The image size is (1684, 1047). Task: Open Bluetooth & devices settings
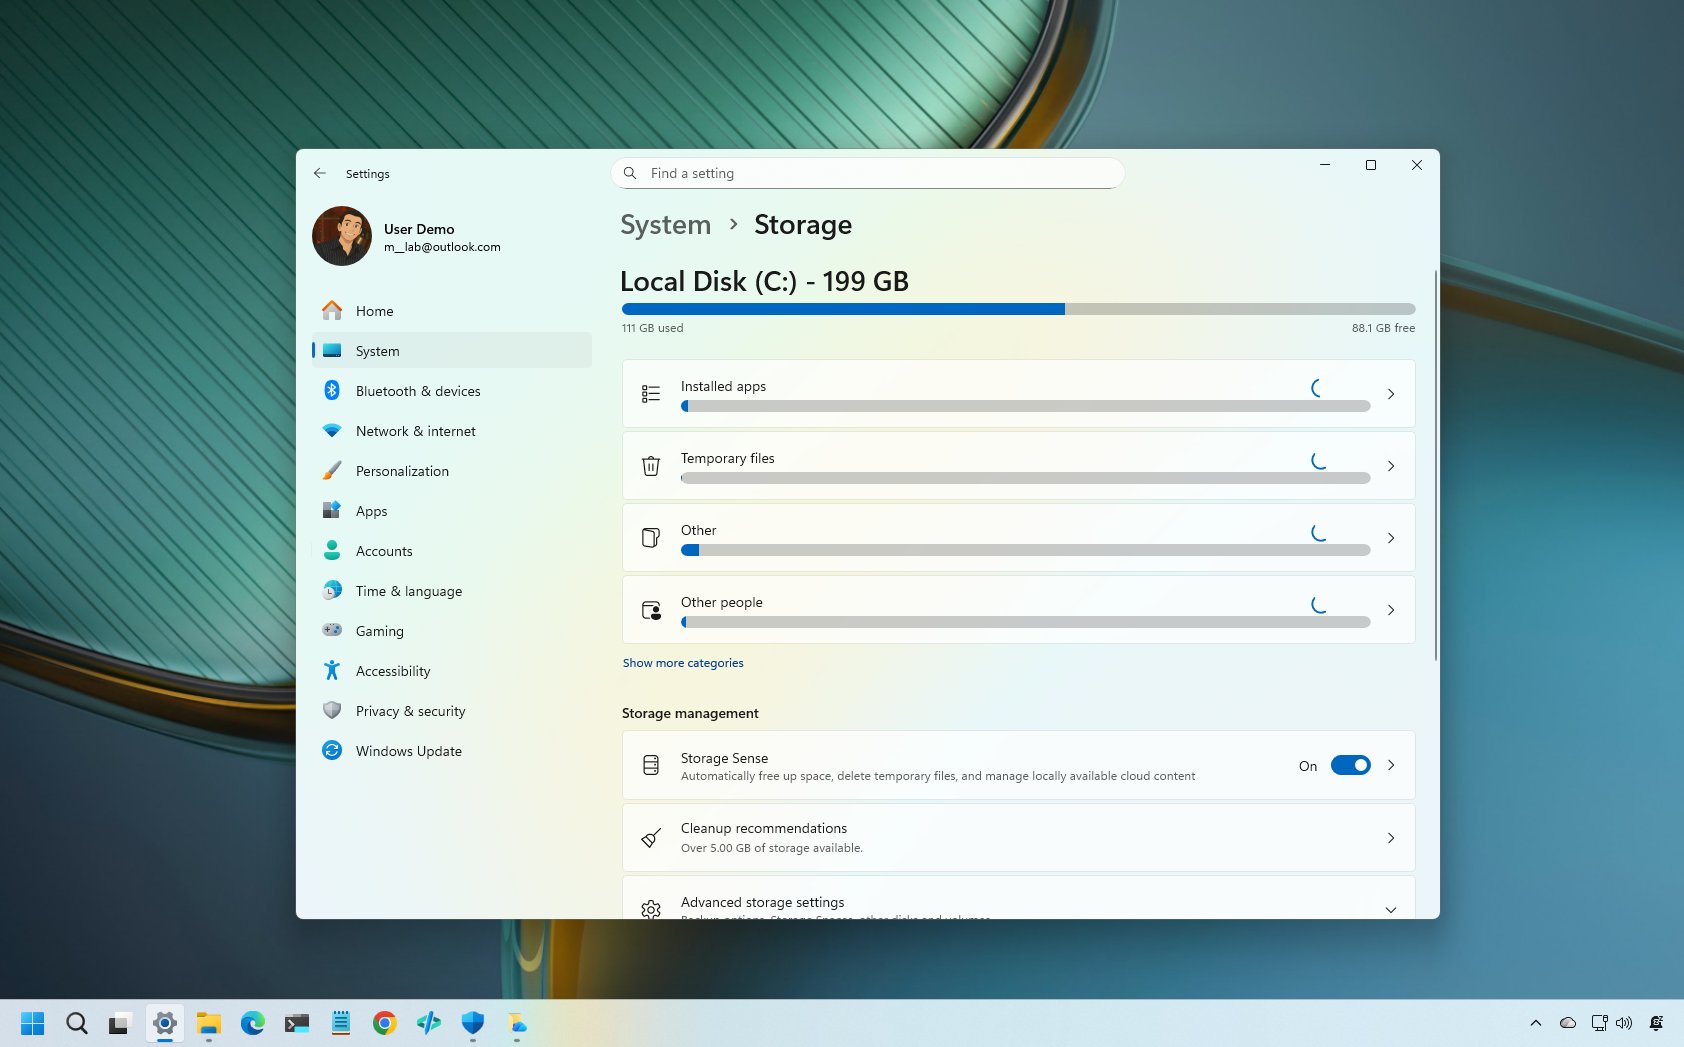coord(418,391)
